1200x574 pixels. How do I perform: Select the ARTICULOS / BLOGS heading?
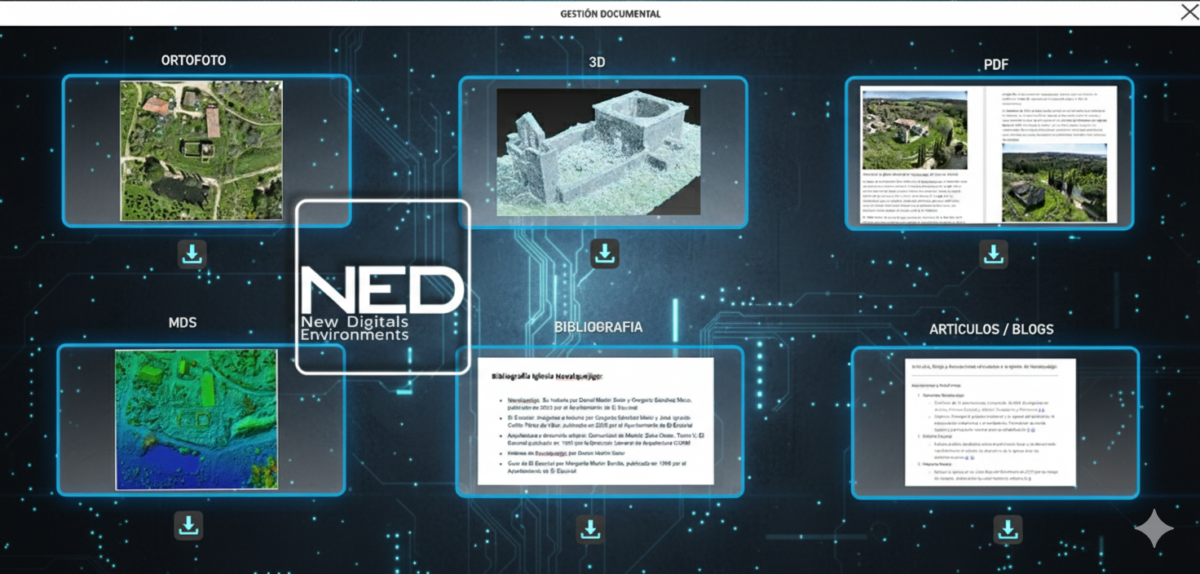tap(991, 329)
